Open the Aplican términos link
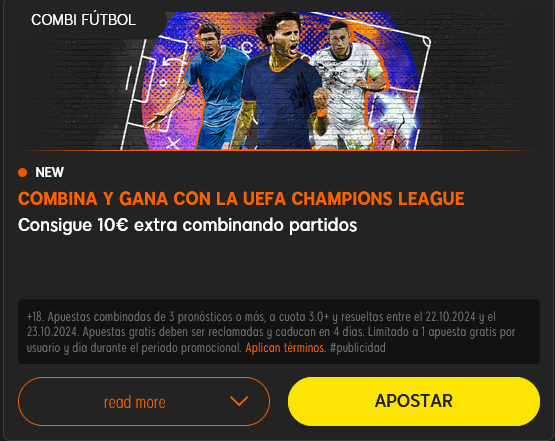Image resolution: width=555 pixels, height=441 pixels. pyautogui.click(x=286, y=348)
